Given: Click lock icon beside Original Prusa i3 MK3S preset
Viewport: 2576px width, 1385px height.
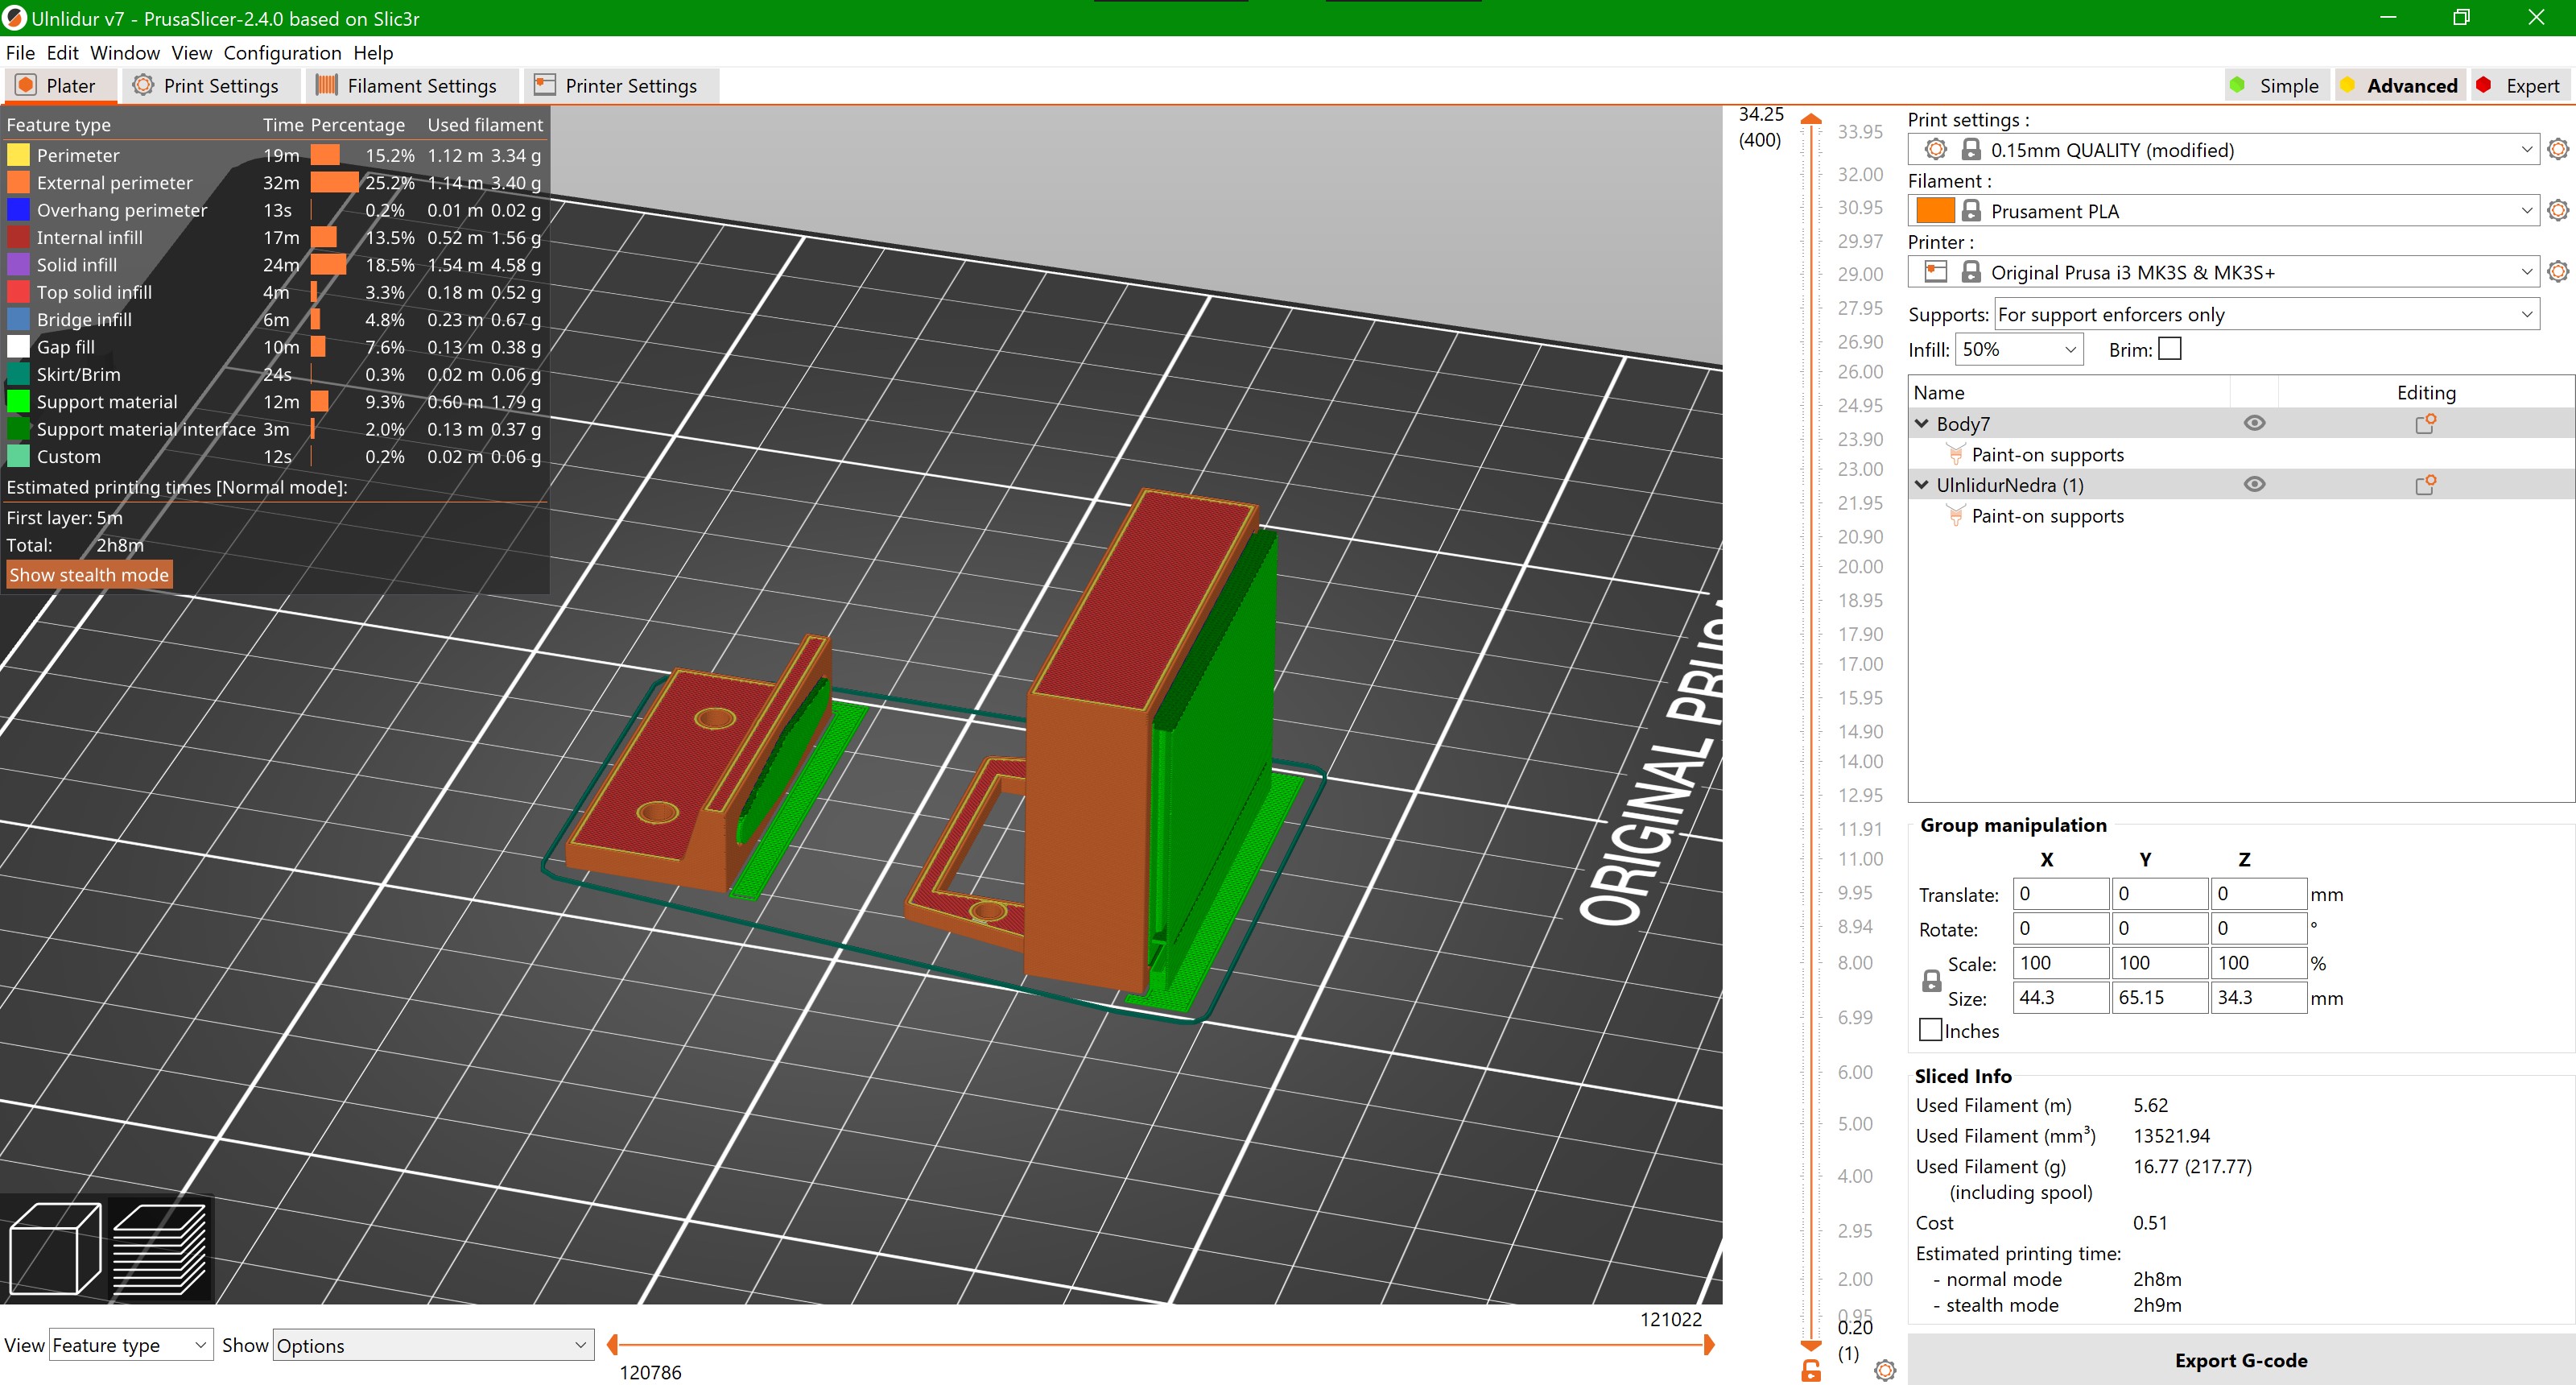Looking at the screenshot, I should (1971, 271).
